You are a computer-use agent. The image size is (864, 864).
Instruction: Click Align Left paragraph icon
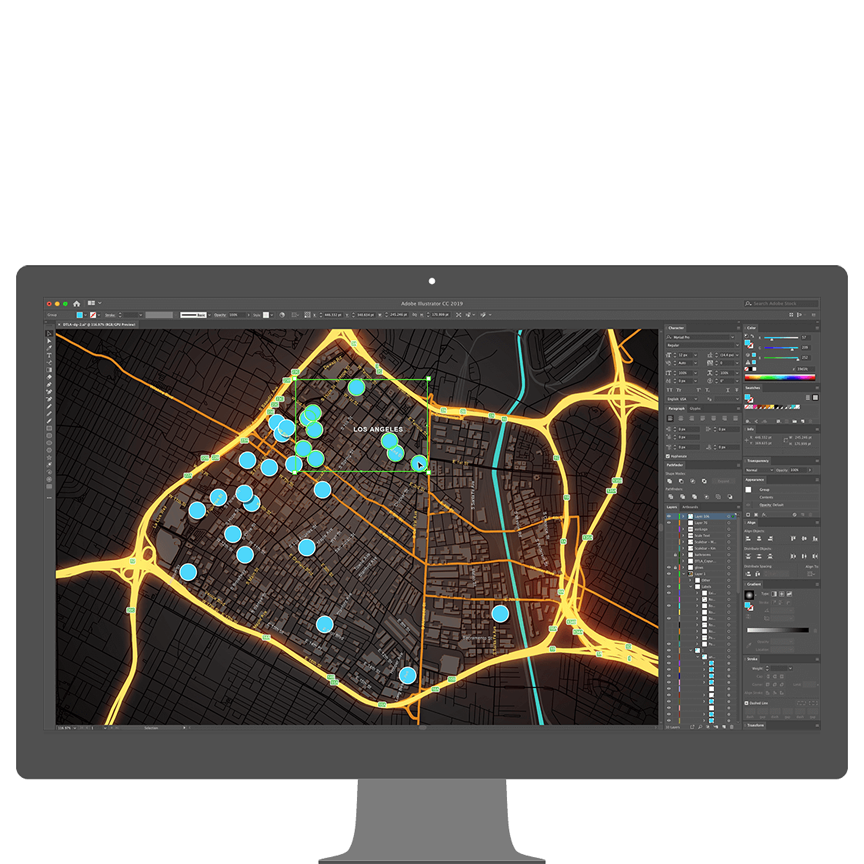[670, 418]
